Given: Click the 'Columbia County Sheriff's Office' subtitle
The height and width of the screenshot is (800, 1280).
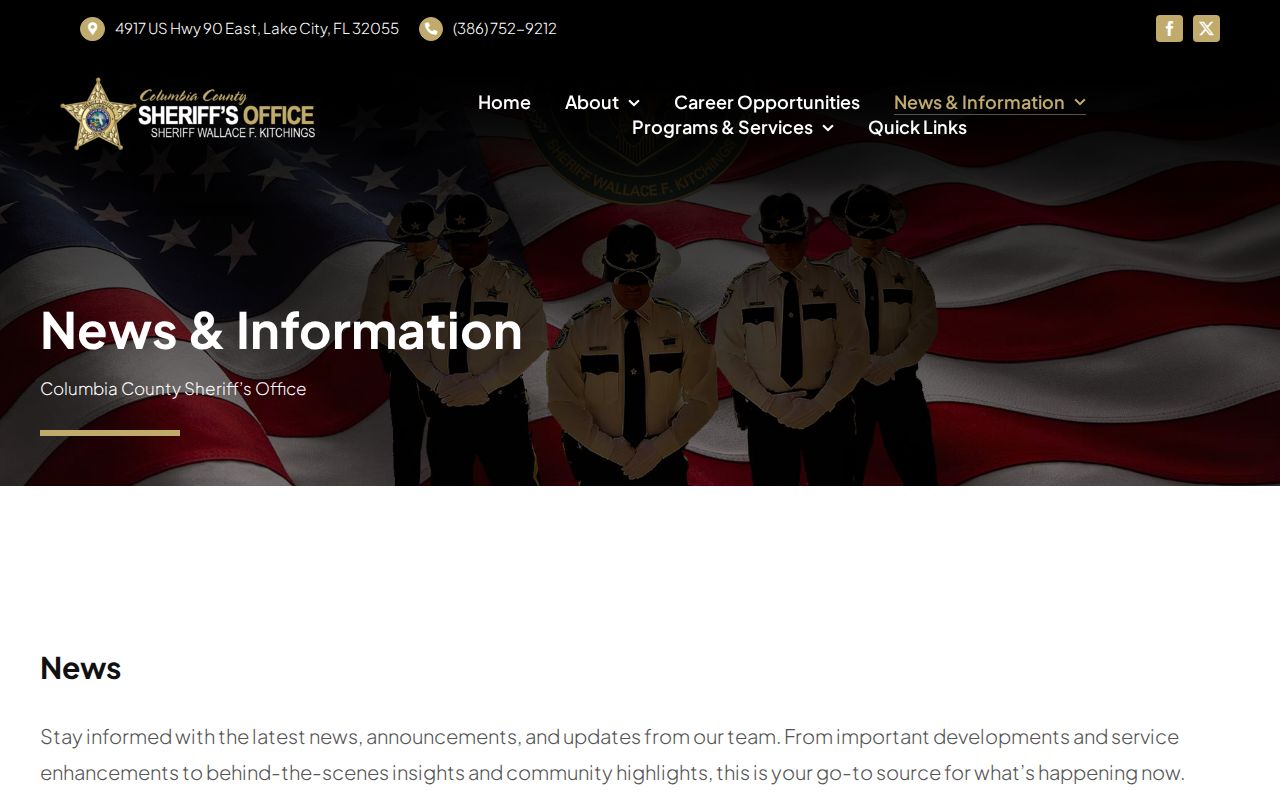Looking at the screenshot, I should point(173,388).
